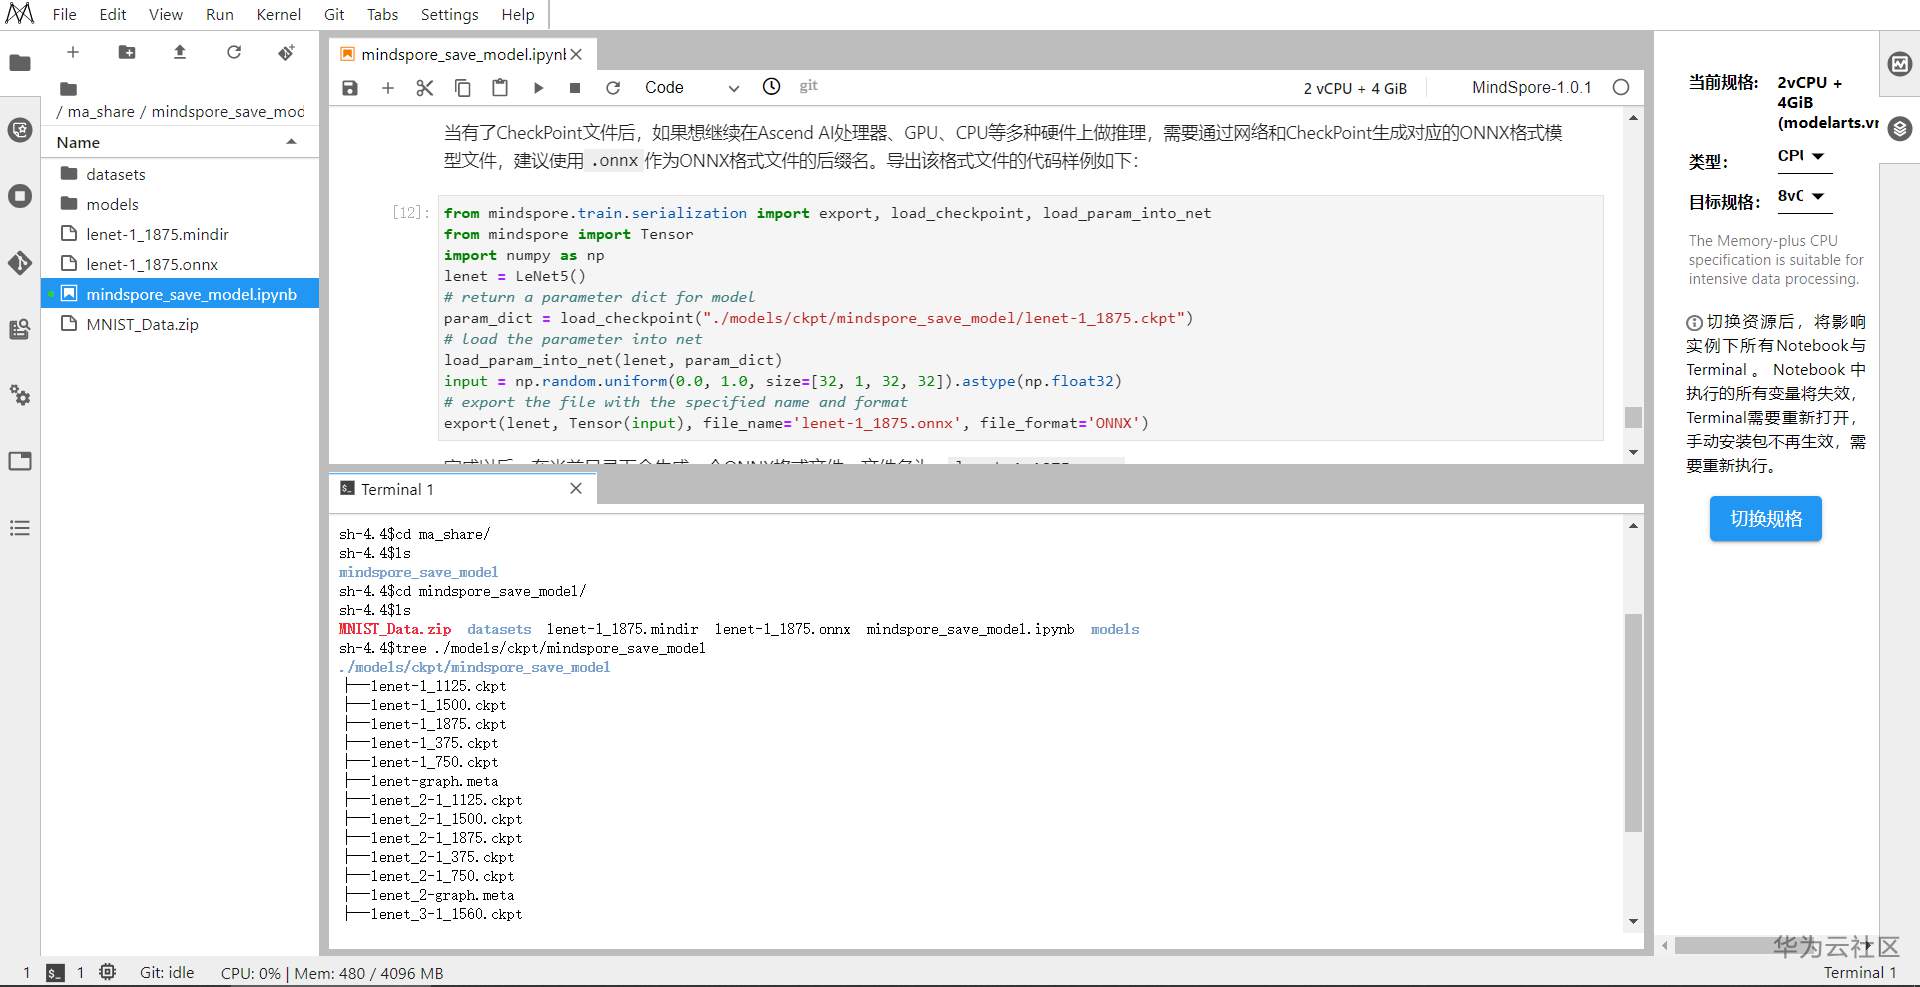Click inside code cell [12] editor
Viewport: 1920px width, 987px height.
(x=1022, y=318)
